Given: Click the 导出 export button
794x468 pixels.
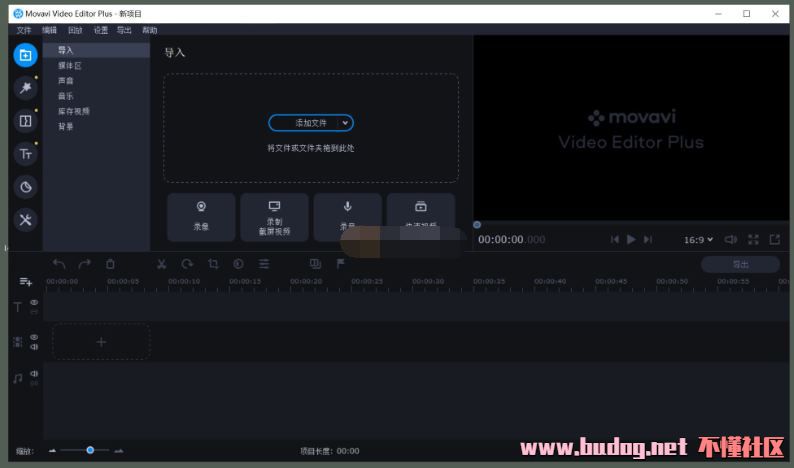Looking at the screenshot, I should (x=740, y=265).
